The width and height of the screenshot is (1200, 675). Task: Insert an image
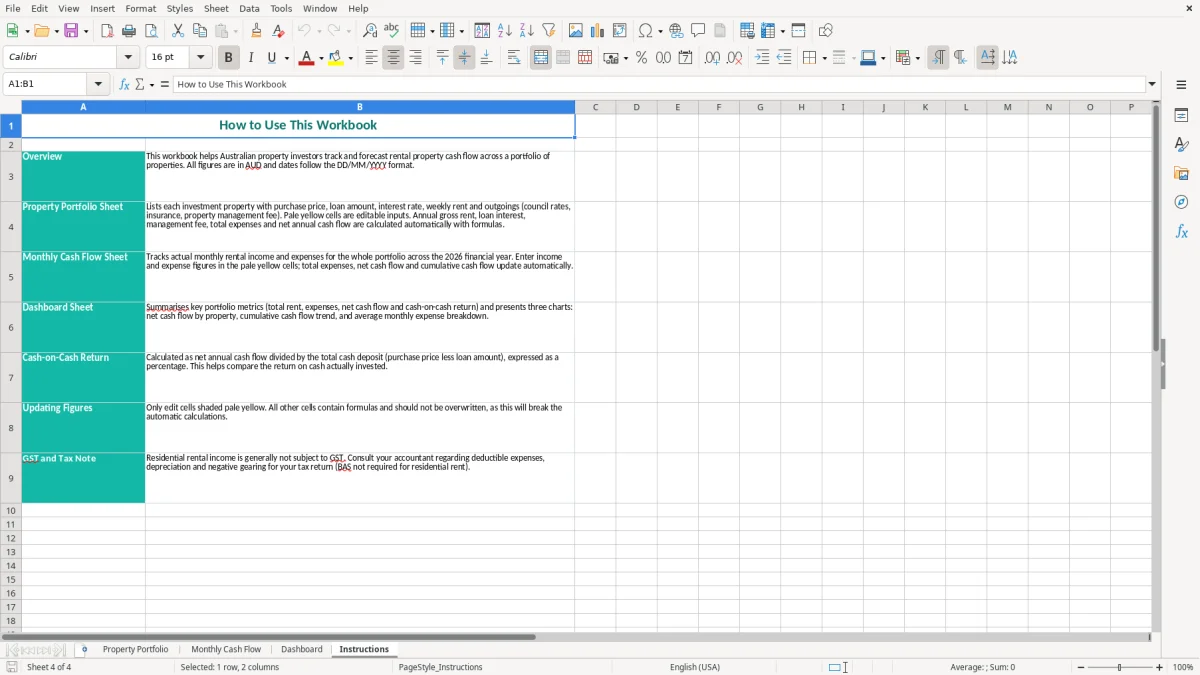pyautogui.click(x=576, y=31)
